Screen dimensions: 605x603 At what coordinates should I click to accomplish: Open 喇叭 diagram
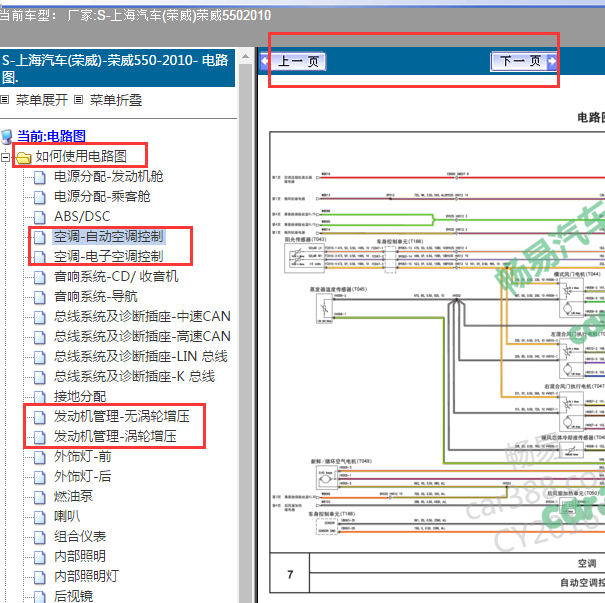coord(67,517)
